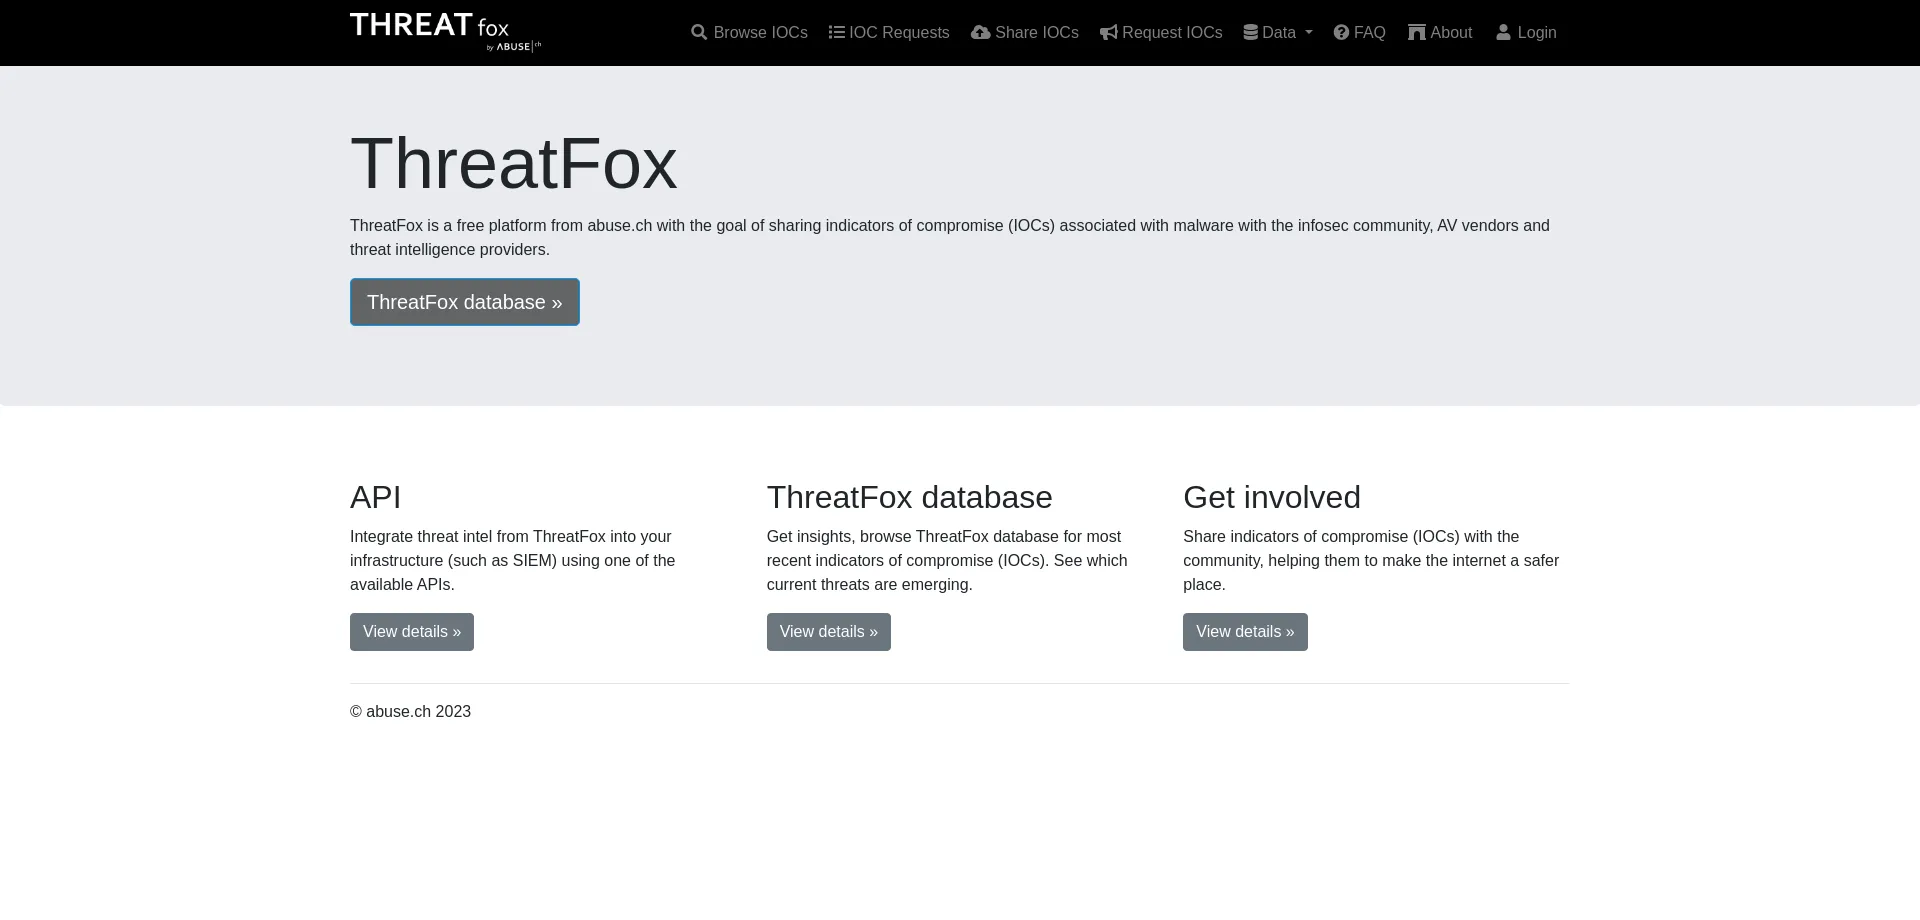
Task: Click the building icon beside About
Action: (1417, 33)
